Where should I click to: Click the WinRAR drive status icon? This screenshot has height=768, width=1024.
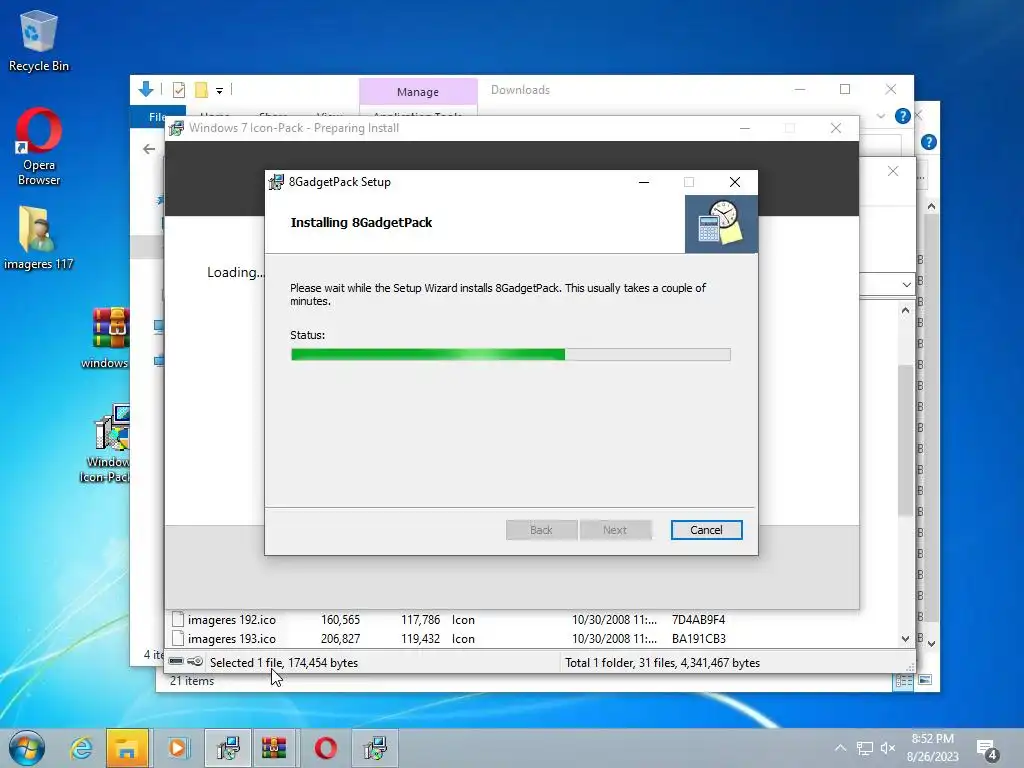tap(176, 661)
